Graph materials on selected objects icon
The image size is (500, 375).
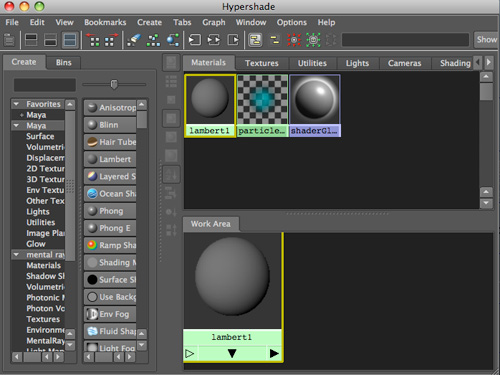pyautogui.click(x=173, y=40)
